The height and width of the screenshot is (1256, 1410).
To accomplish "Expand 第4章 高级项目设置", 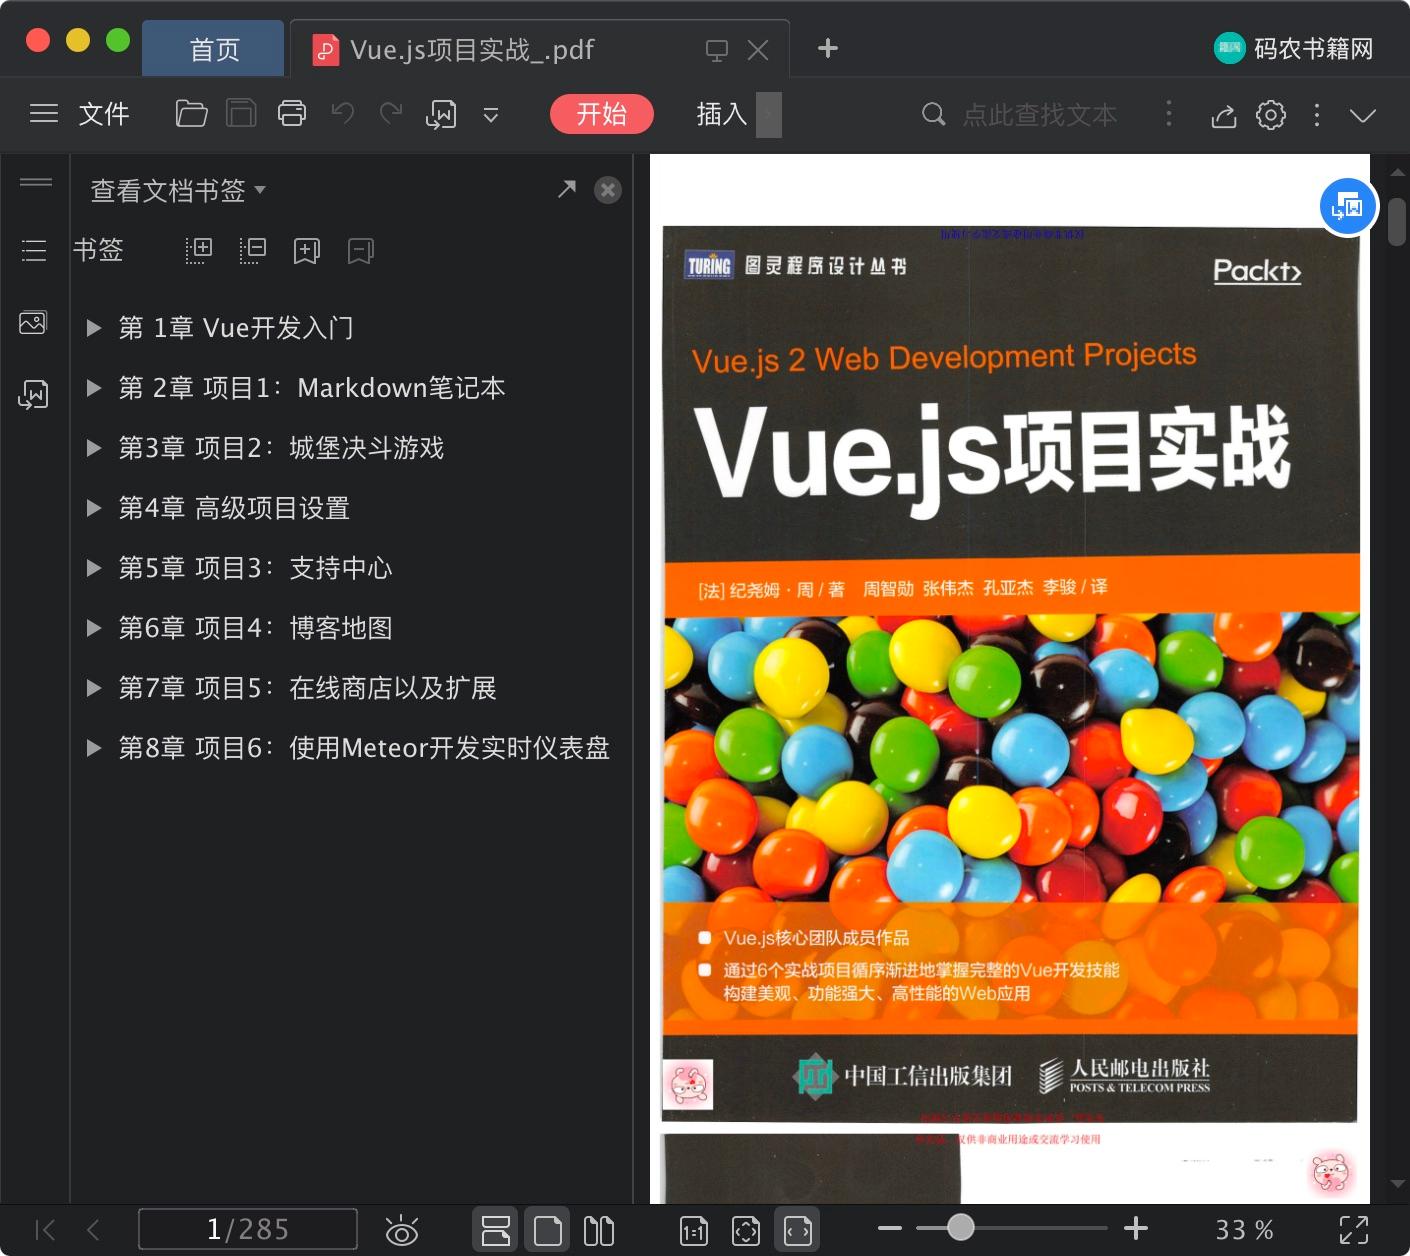I will click(94, 508).
